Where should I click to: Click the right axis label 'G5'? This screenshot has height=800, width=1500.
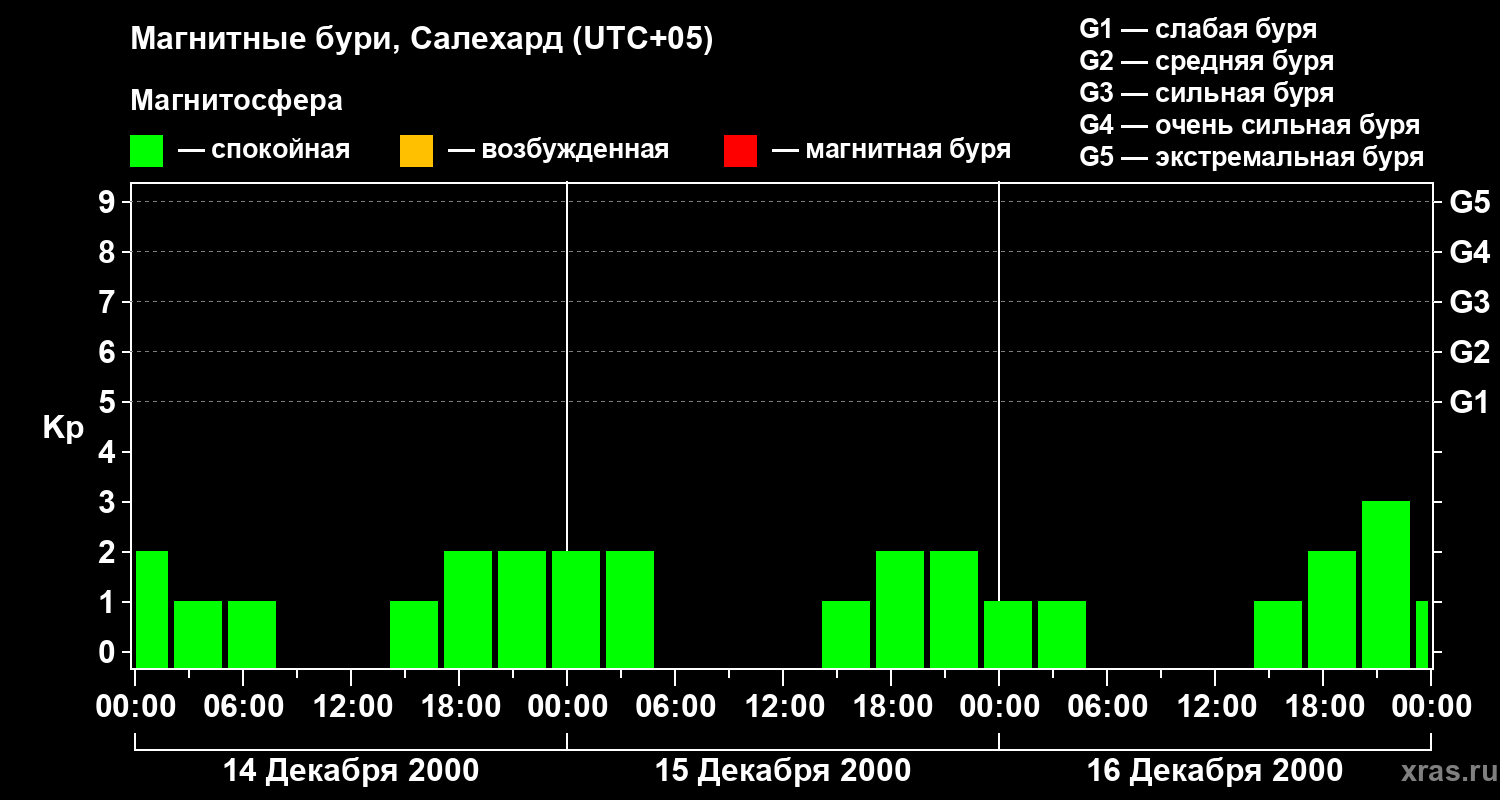click(1469, 202)
